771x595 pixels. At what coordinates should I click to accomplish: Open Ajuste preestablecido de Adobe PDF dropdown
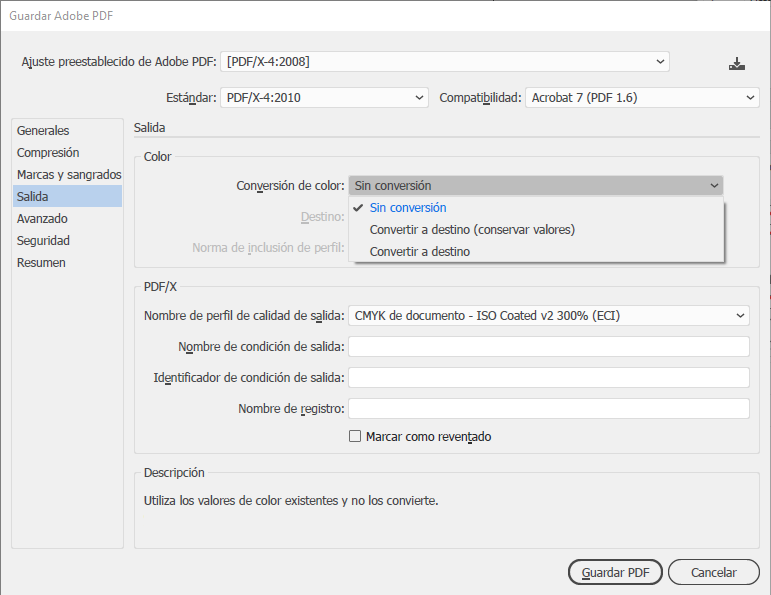[445, 61]
